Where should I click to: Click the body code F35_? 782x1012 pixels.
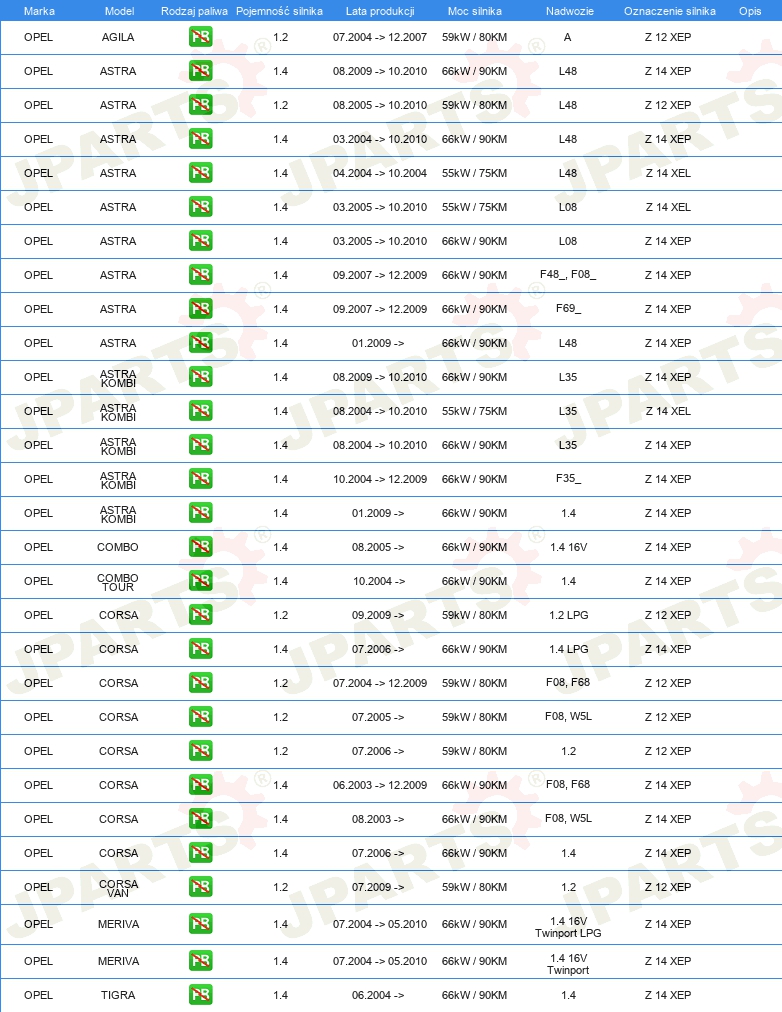tap(568, 479)
